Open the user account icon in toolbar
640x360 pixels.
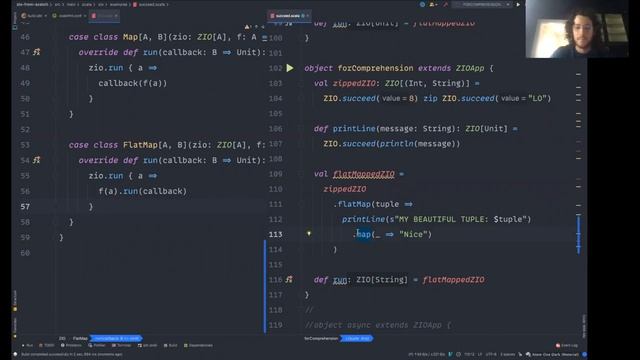click(432, 4)
